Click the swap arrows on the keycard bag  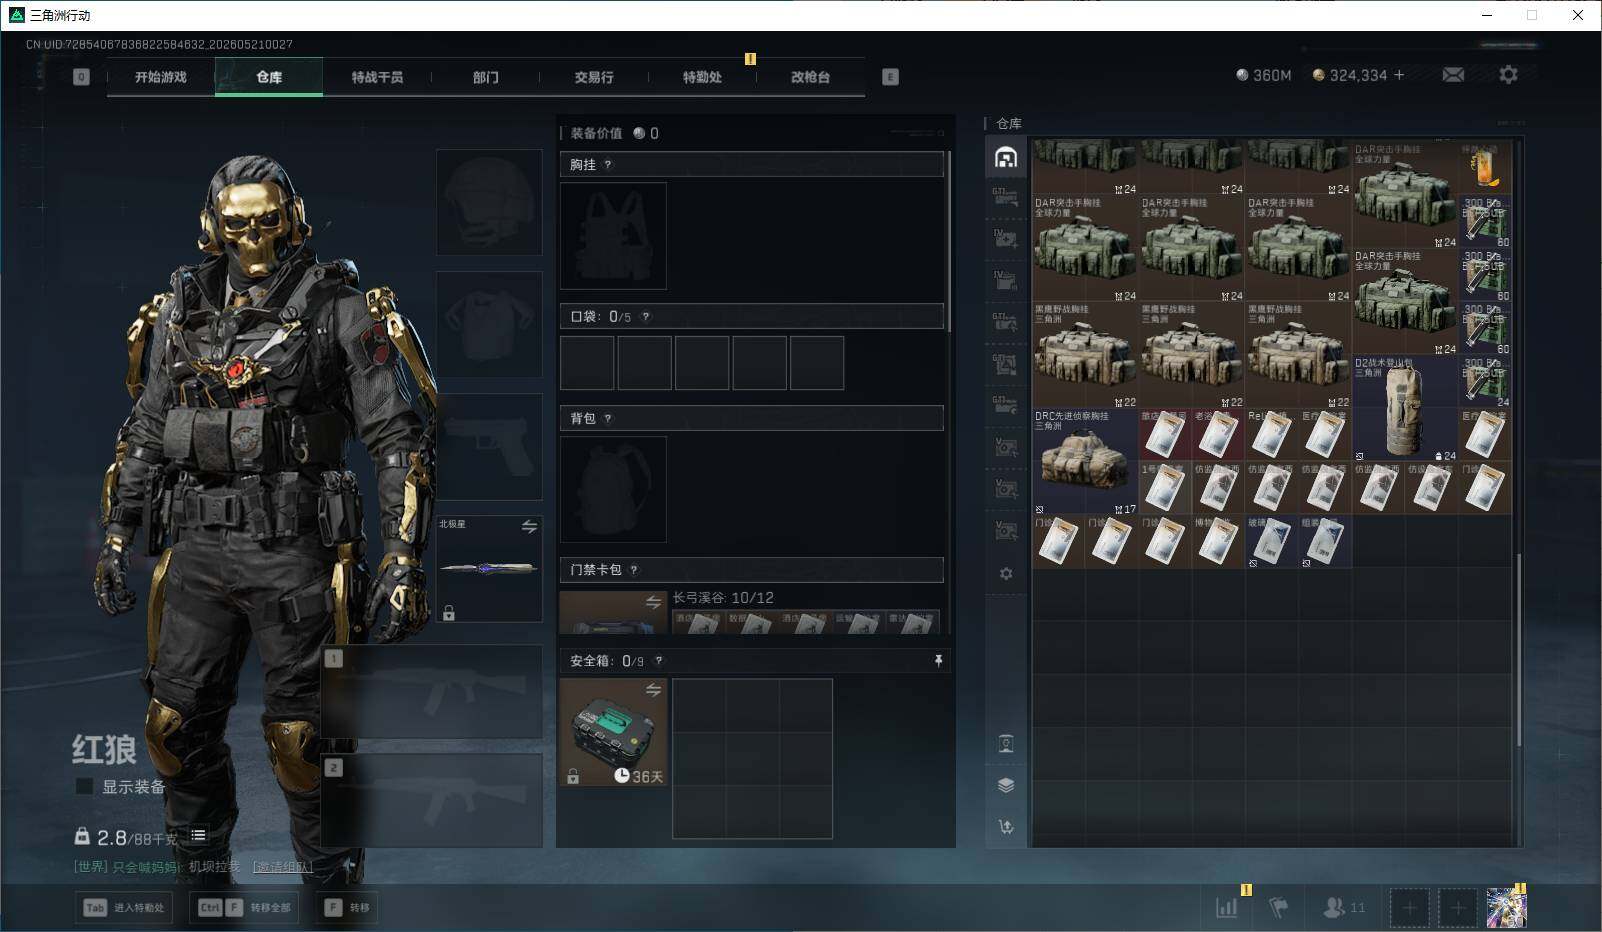653,602
